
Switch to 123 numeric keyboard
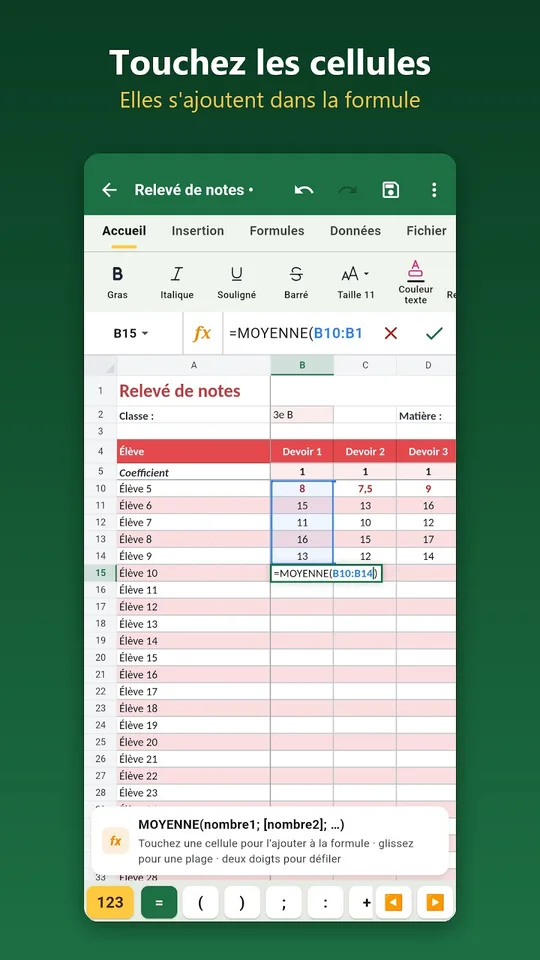[x=110, y=902]
